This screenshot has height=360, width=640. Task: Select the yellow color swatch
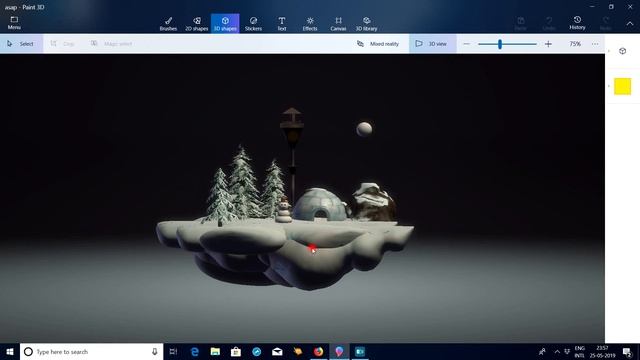point(622,86)
